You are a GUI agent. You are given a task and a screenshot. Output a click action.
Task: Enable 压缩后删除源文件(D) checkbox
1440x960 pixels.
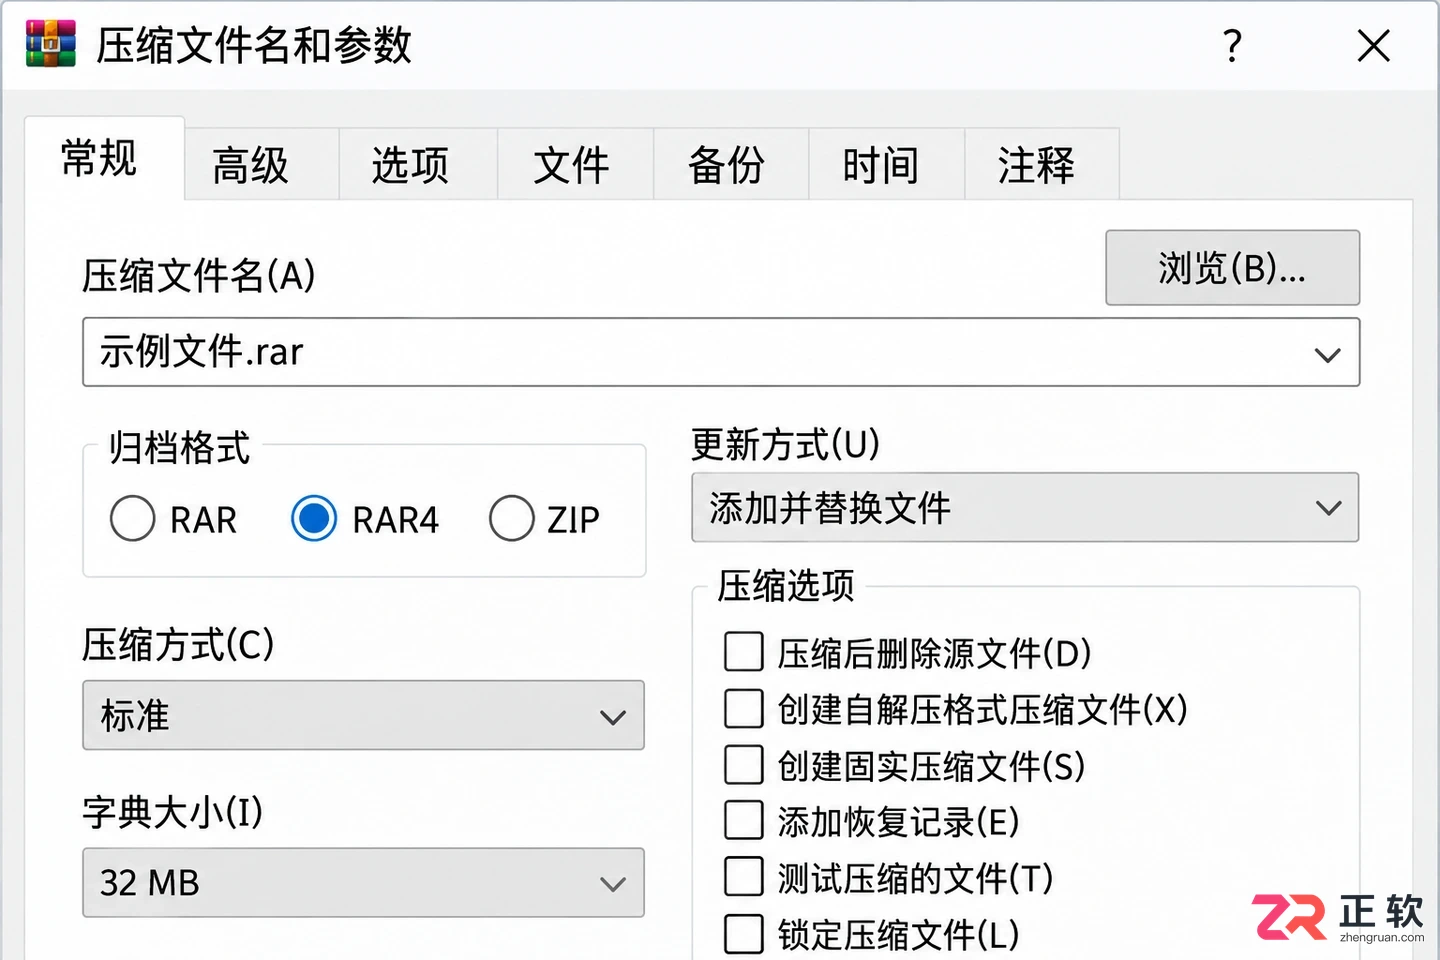(744, 652)
